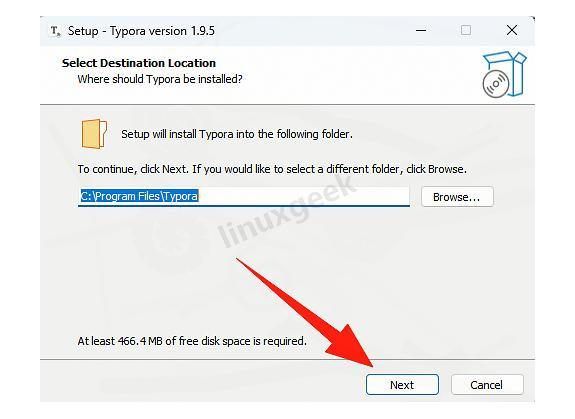Click the yellow folder icon
This screenshot has height=419, width=575.
click(x=94, y=134)
